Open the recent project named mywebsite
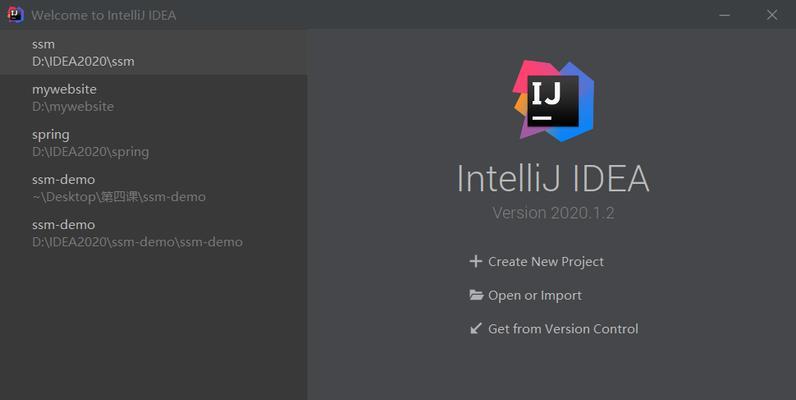Image resolution: width=796 pixels, height=400 pixels. click(x=153, y=97)
